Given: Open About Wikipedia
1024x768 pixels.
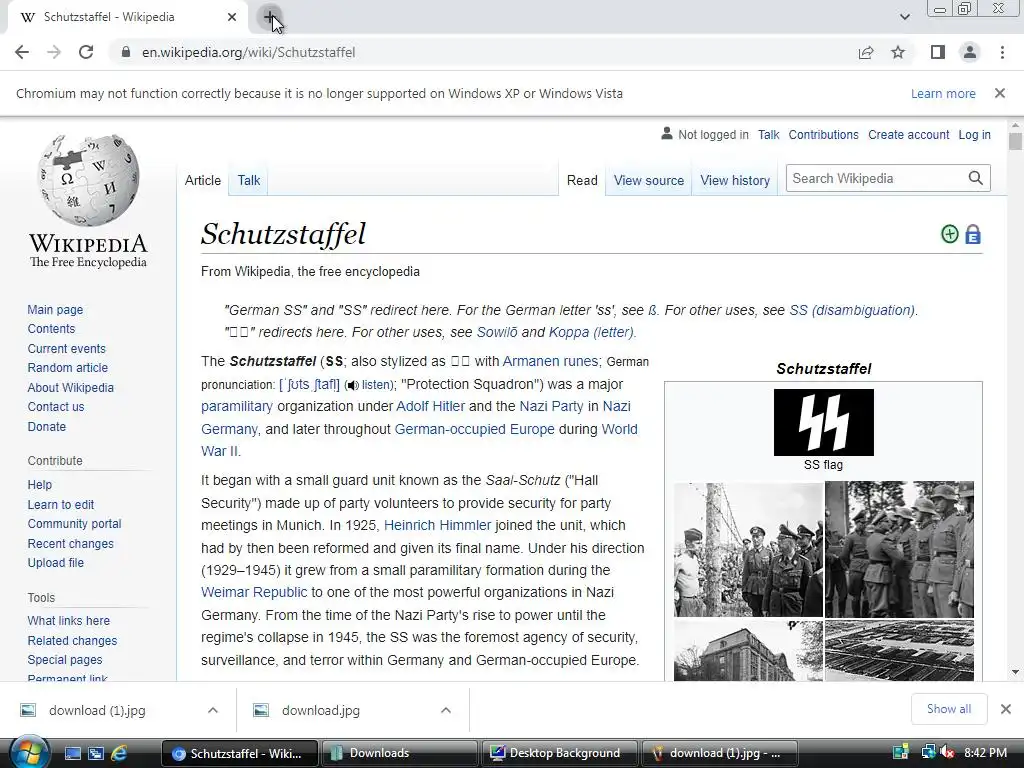Looking at the screenshot, I should click(71, 387).
